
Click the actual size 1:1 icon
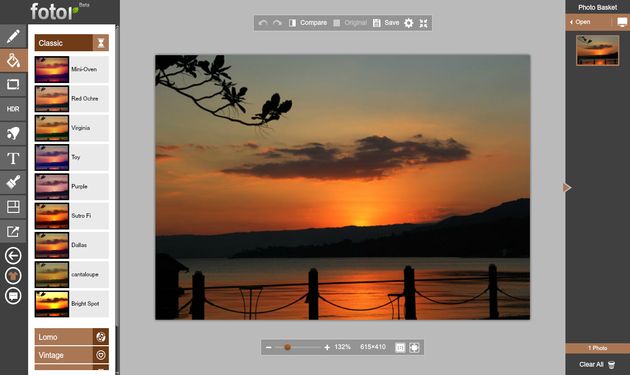pyautogui.click(x=400, y=347)
